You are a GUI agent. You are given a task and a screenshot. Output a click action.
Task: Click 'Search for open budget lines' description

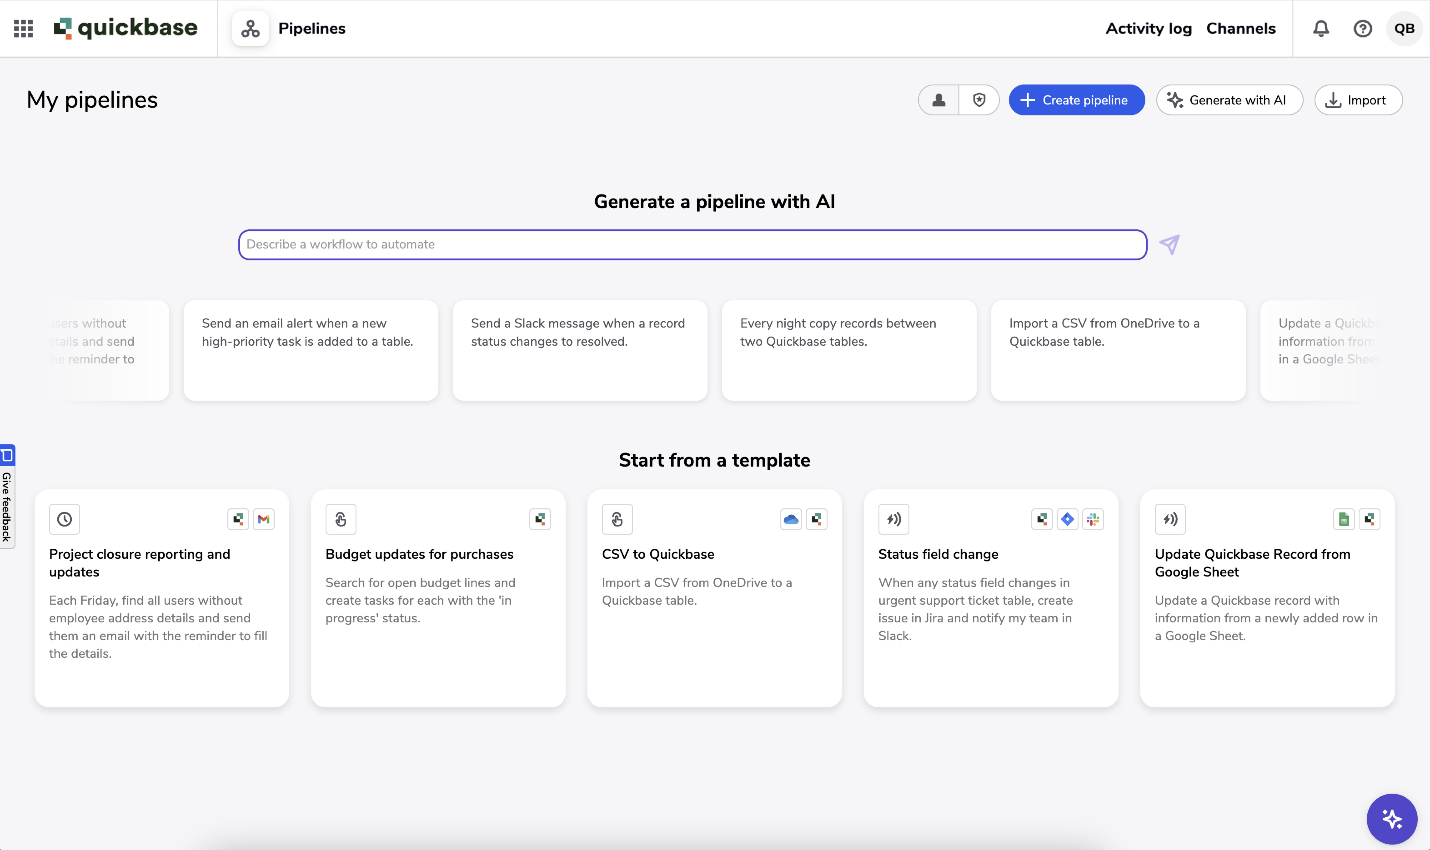420,601
